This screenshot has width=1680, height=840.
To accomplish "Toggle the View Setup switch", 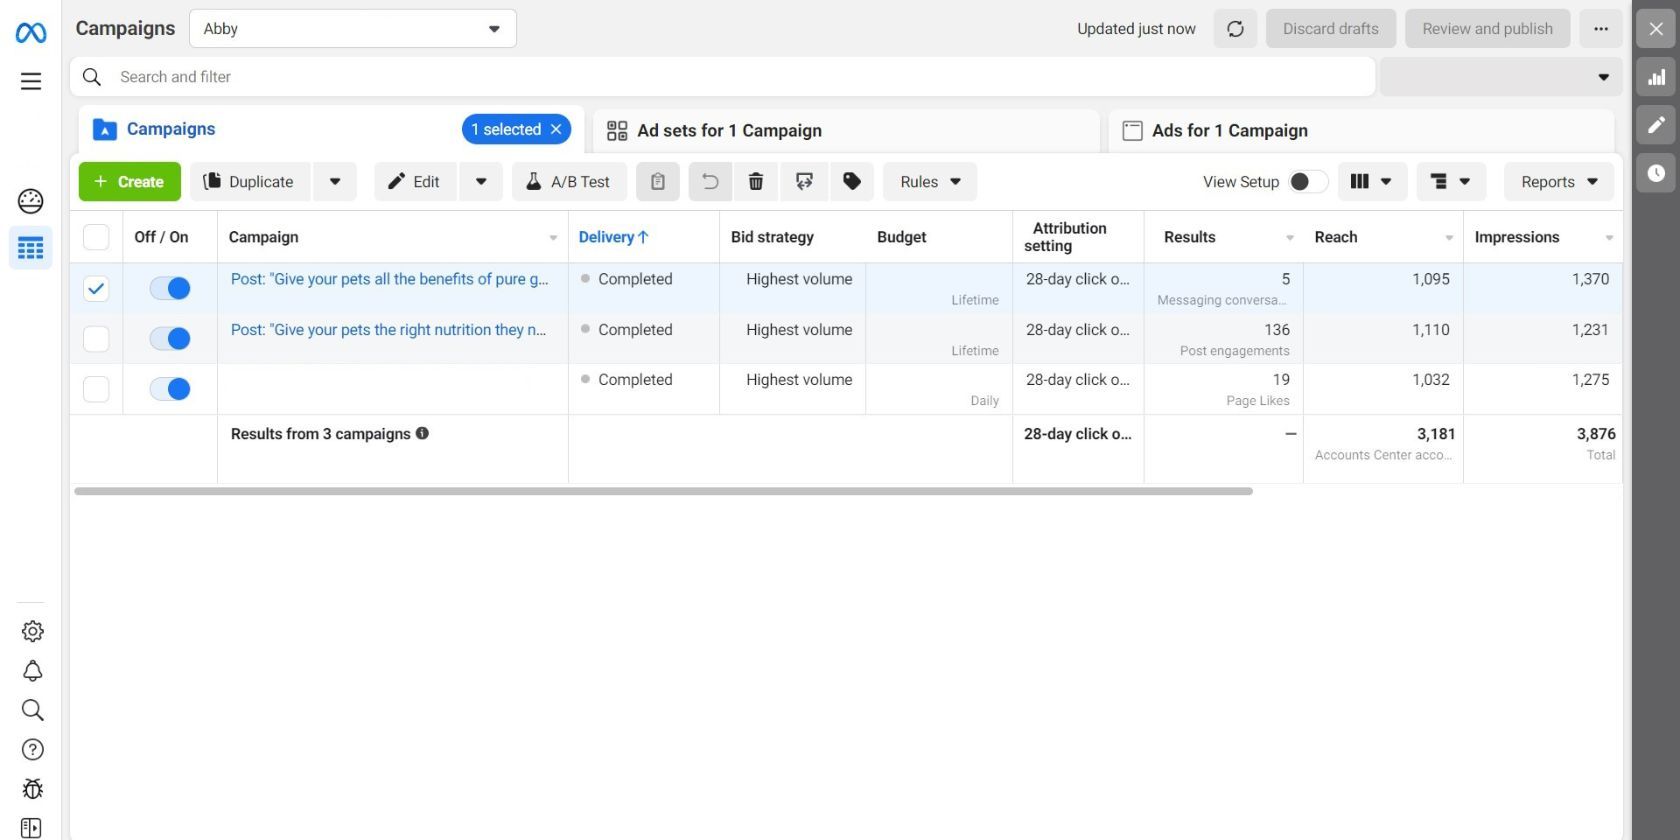I will pyautogui.click(x=1307, y=181).
